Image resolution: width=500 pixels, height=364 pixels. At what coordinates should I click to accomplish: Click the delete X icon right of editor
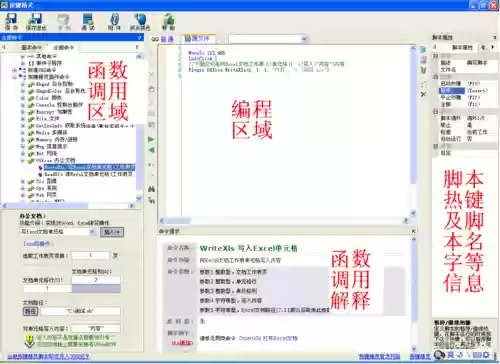(423, 94)
